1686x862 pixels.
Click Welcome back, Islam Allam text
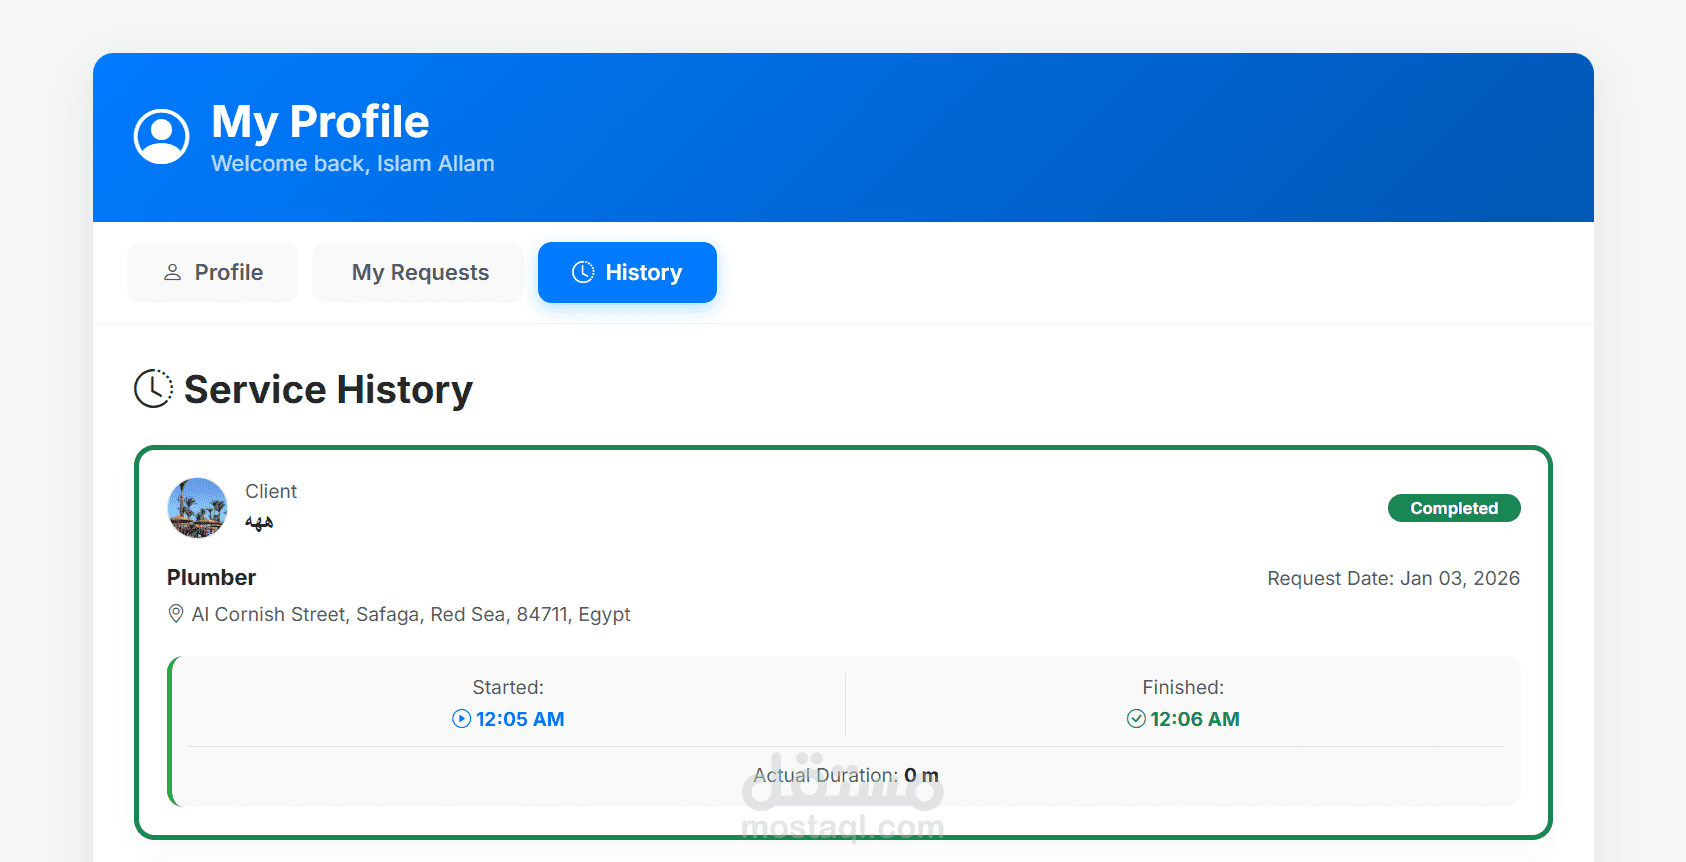click(353, 163)
